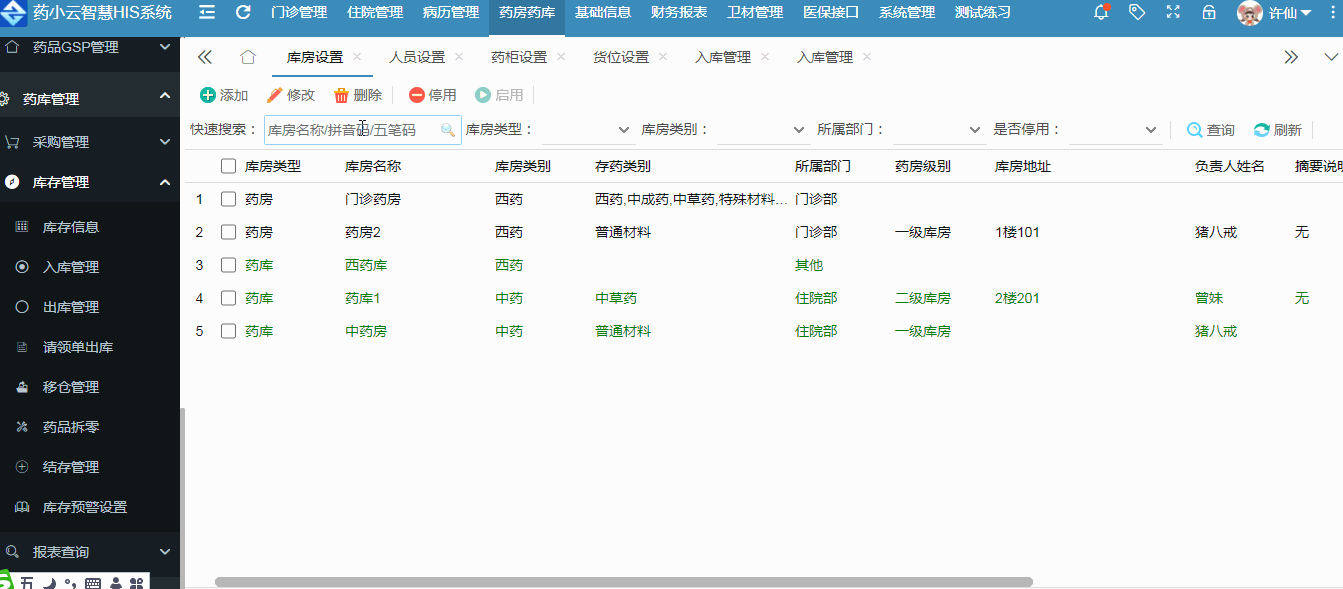
Task: Check the box for 中药房 row
Action: [228, 331]
